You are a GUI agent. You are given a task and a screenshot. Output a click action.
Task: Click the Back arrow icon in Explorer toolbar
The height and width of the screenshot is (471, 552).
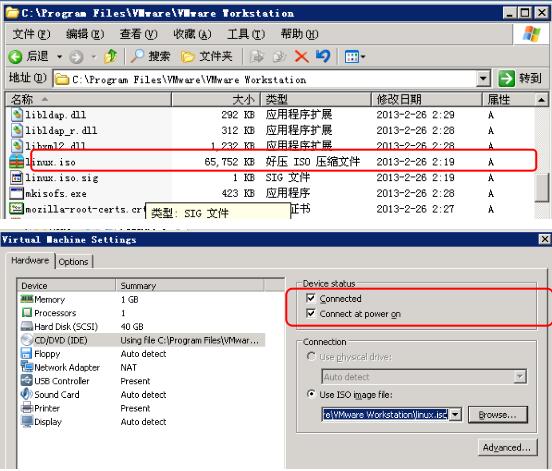[15, 56]
